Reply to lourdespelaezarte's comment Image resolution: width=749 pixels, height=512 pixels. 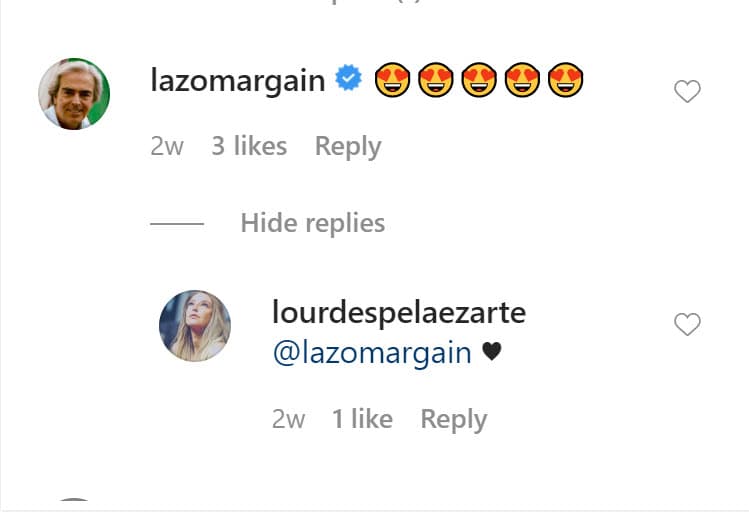[x=454, y=420]
